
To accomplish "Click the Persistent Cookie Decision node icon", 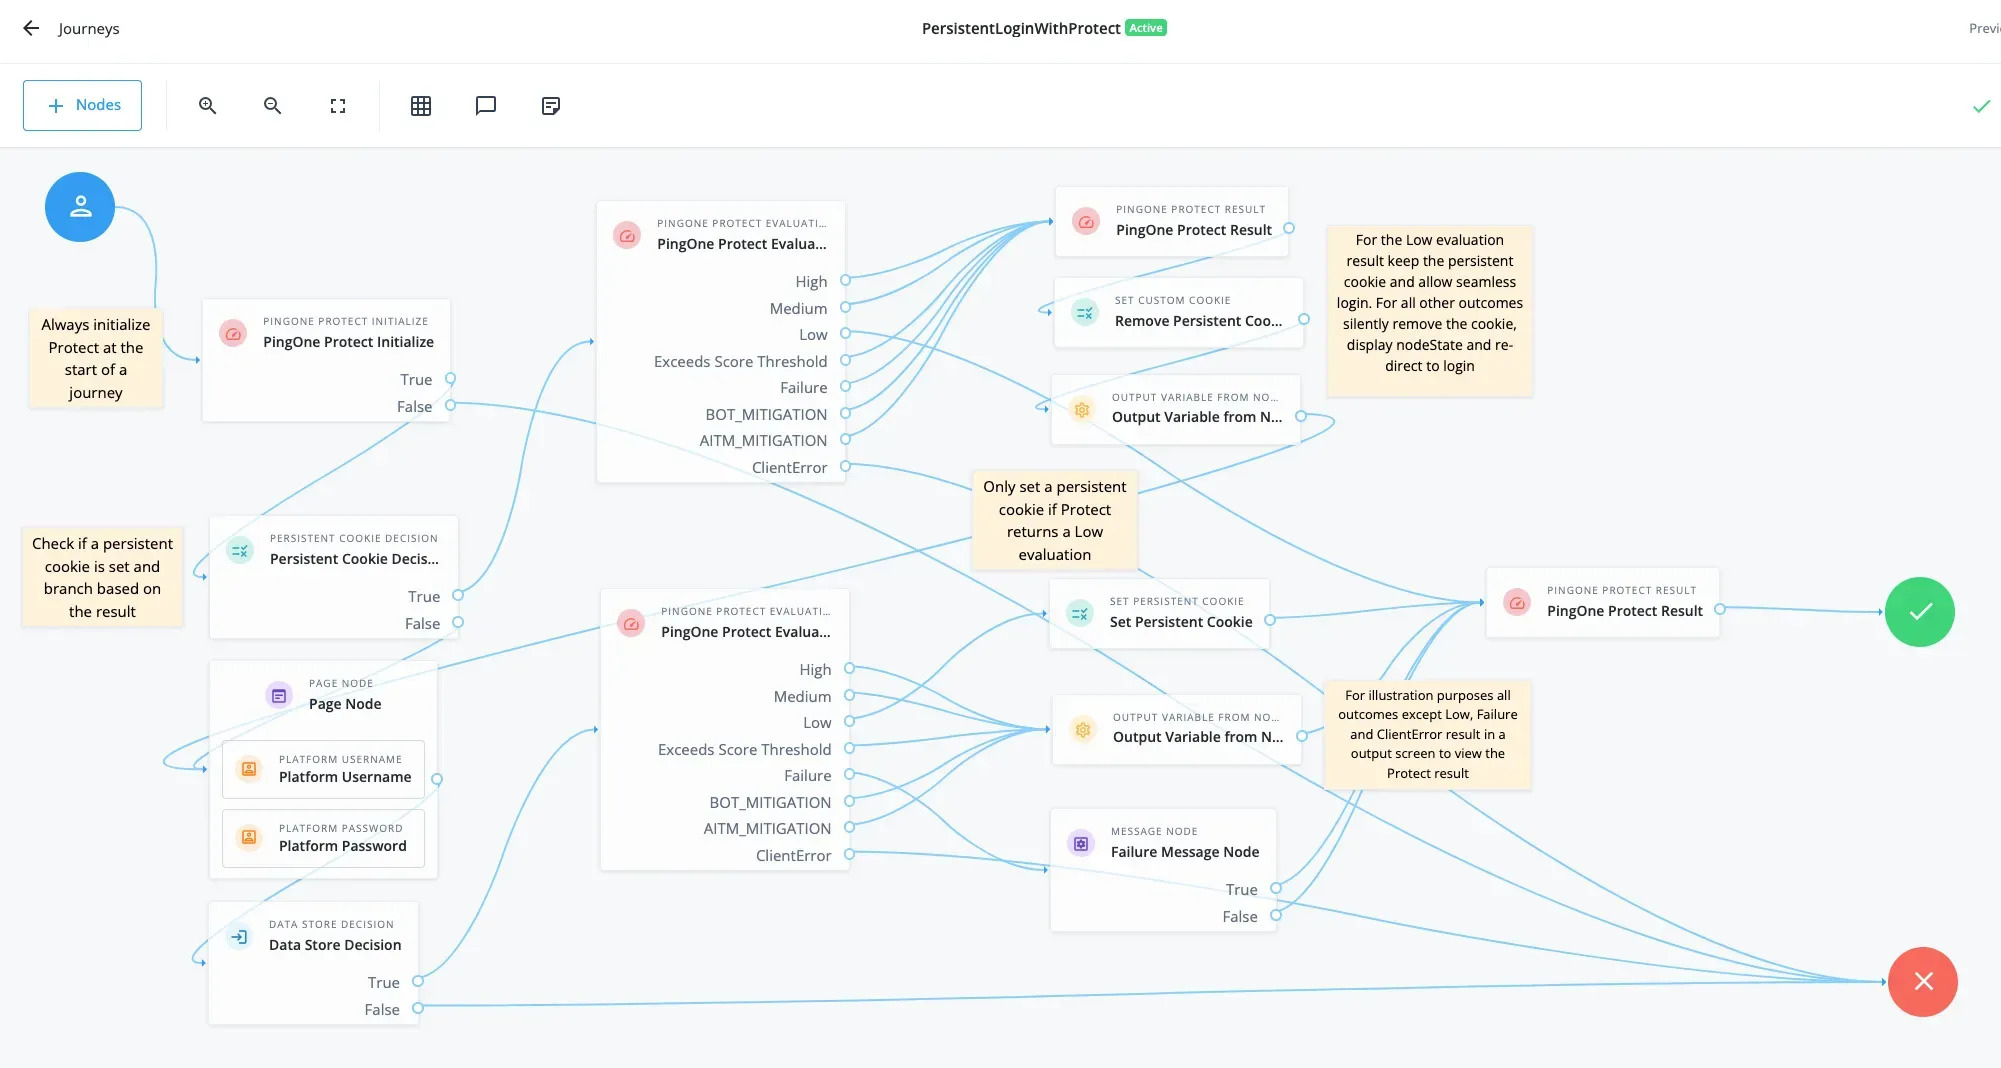I will pos(239,550).
